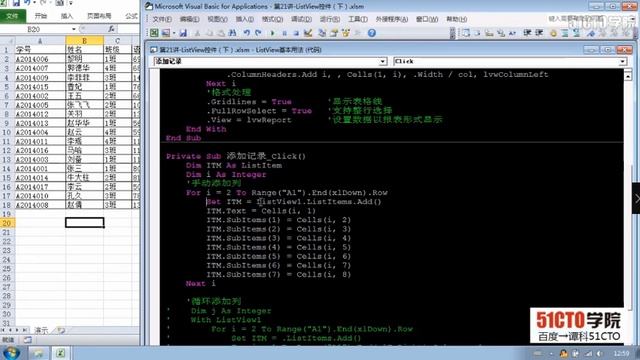Viewport: 640px width, 360px height.
Task: Click the blue Help question mark icon
Action: [371, 33]
